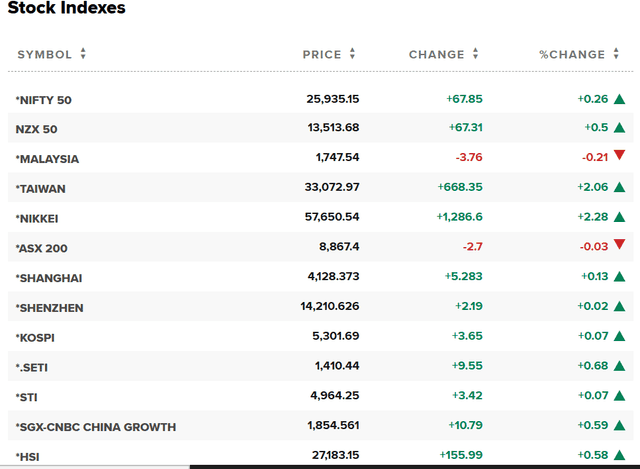Select the percent change +2.28
640x469 pixels.
click(x=593, y=217)
